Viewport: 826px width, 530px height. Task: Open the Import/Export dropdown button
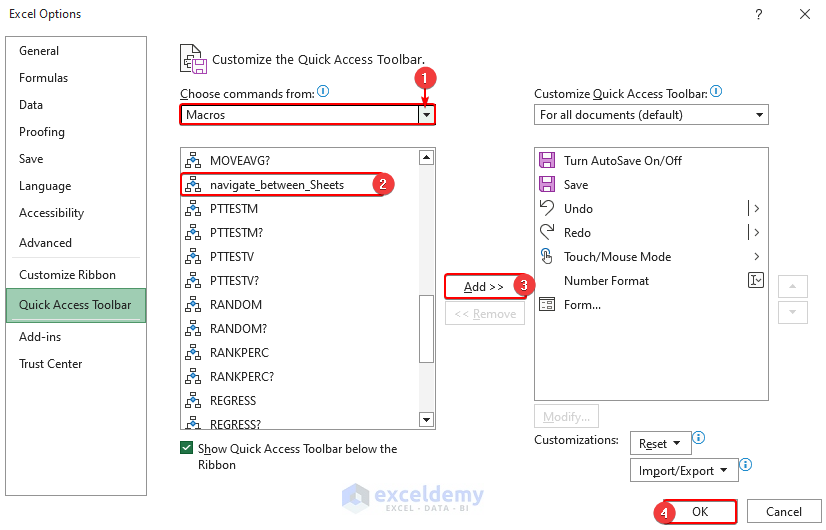point(684,470)
